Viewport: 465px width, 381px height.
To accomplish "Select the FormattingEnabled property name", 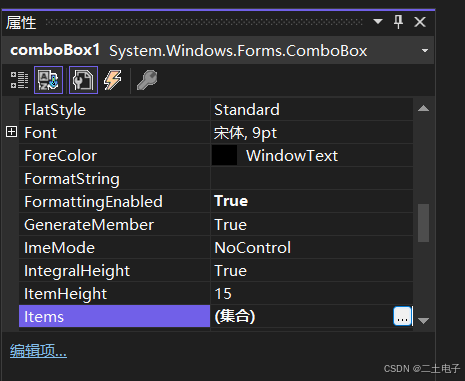I will pos(93,202).
